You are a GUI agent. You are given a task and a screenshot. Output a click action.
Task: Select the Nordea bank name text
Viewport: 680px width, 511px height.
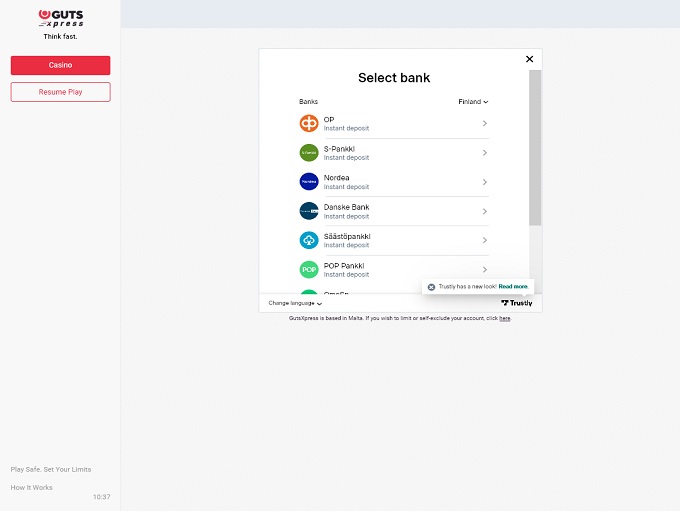pyautogui.click(x=336, y=178)
